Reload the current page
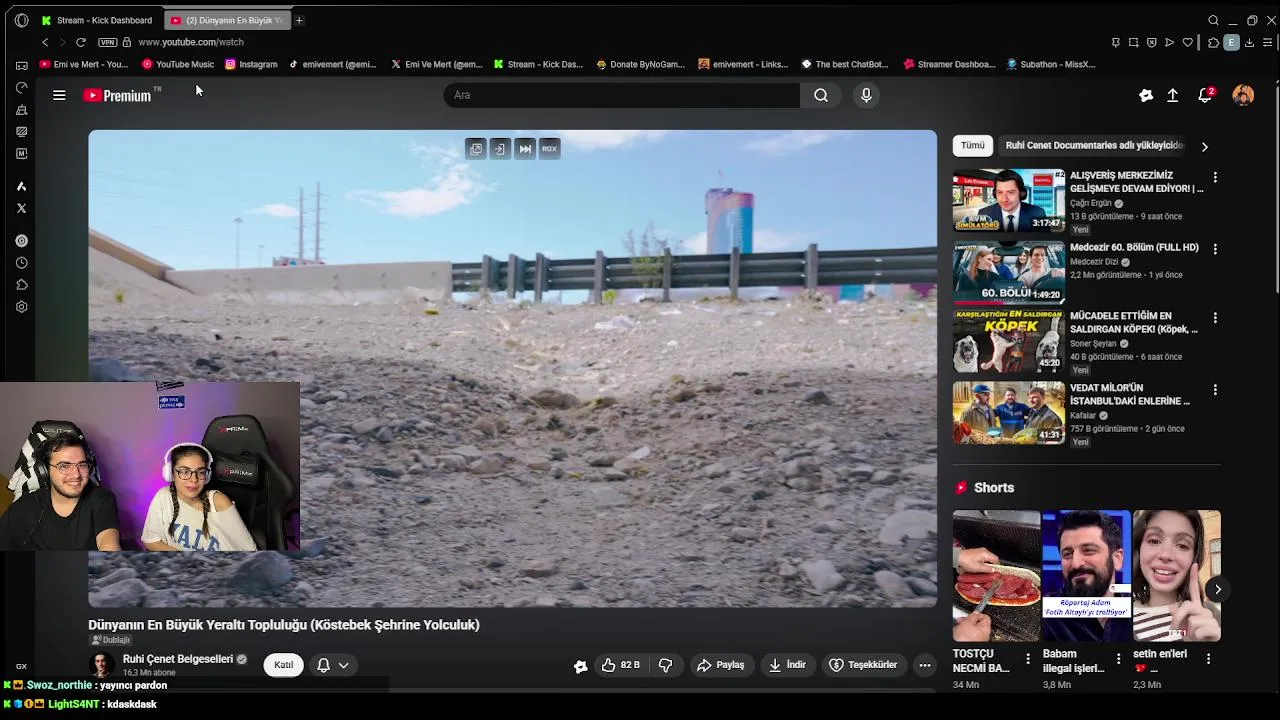Image resolution: width=1280 pixels, height=720 pixels. point(81,42)
